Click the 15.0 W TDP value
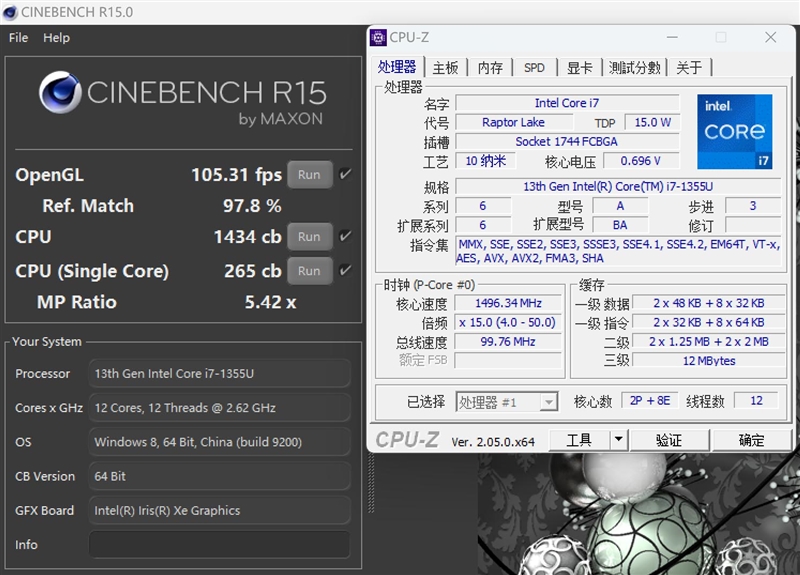Viewport: 800px width, 575px height. (653, 122)
